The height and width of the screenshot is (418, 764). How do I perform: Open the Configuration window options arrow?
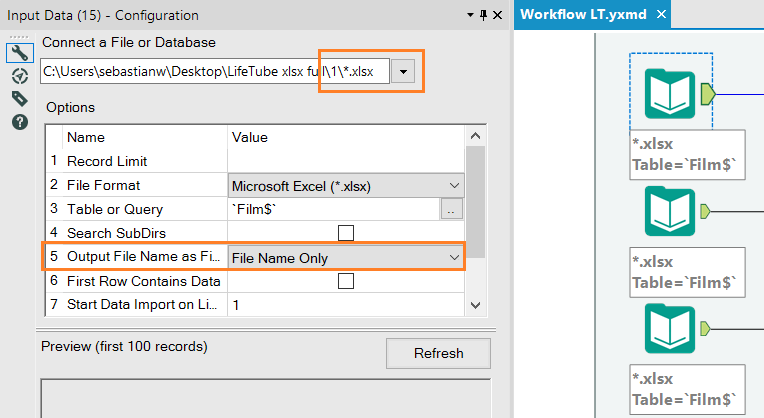click(469, 15)
